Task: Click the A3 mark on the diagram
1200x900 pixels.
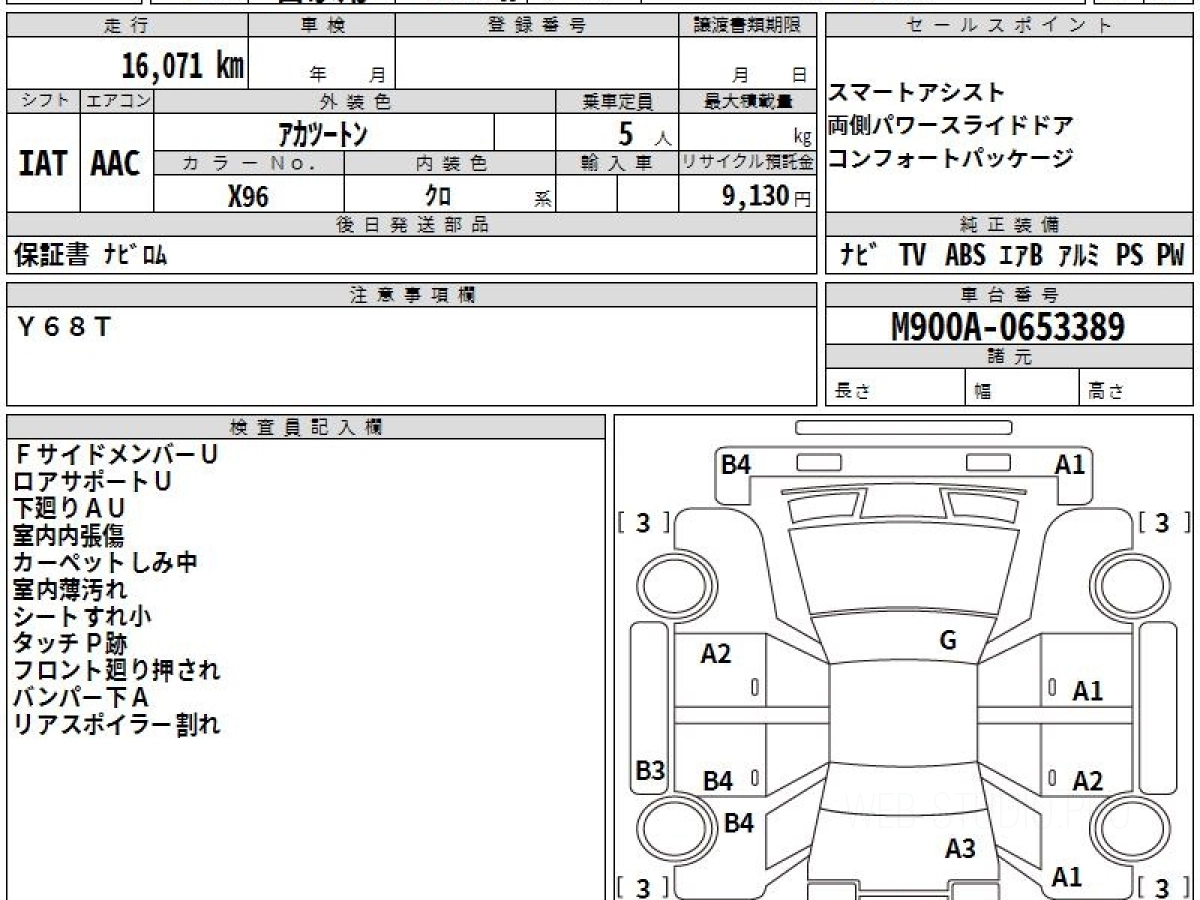Action: point(960,849)
